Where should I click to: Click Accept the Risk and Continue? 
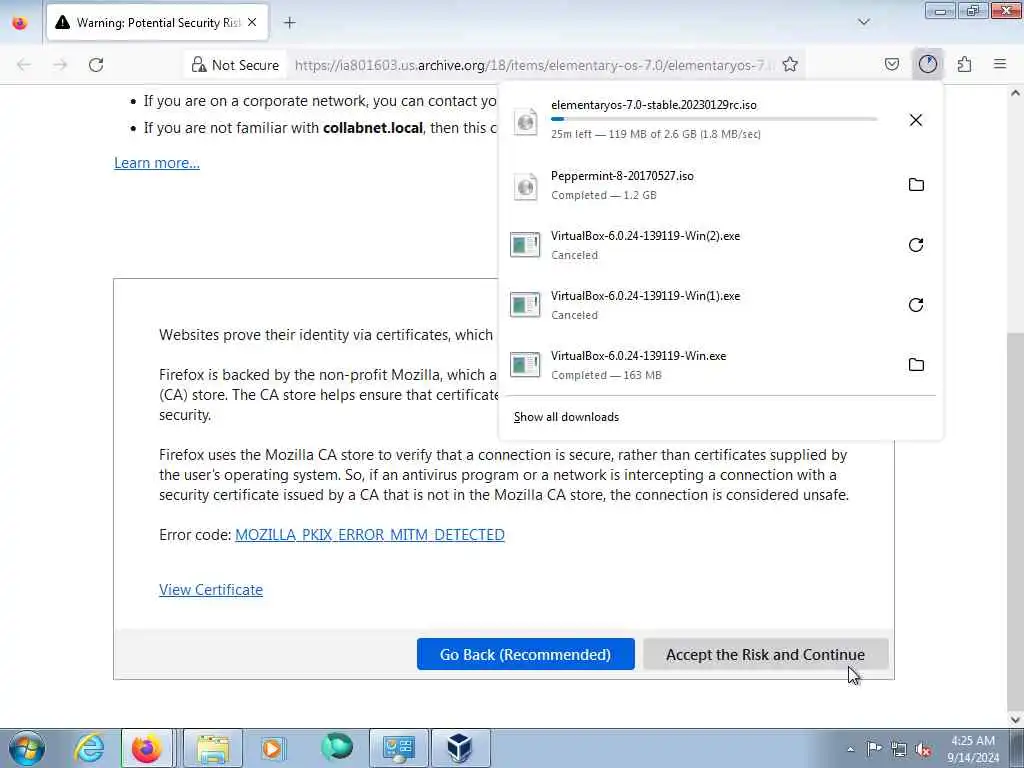(765, 654)
